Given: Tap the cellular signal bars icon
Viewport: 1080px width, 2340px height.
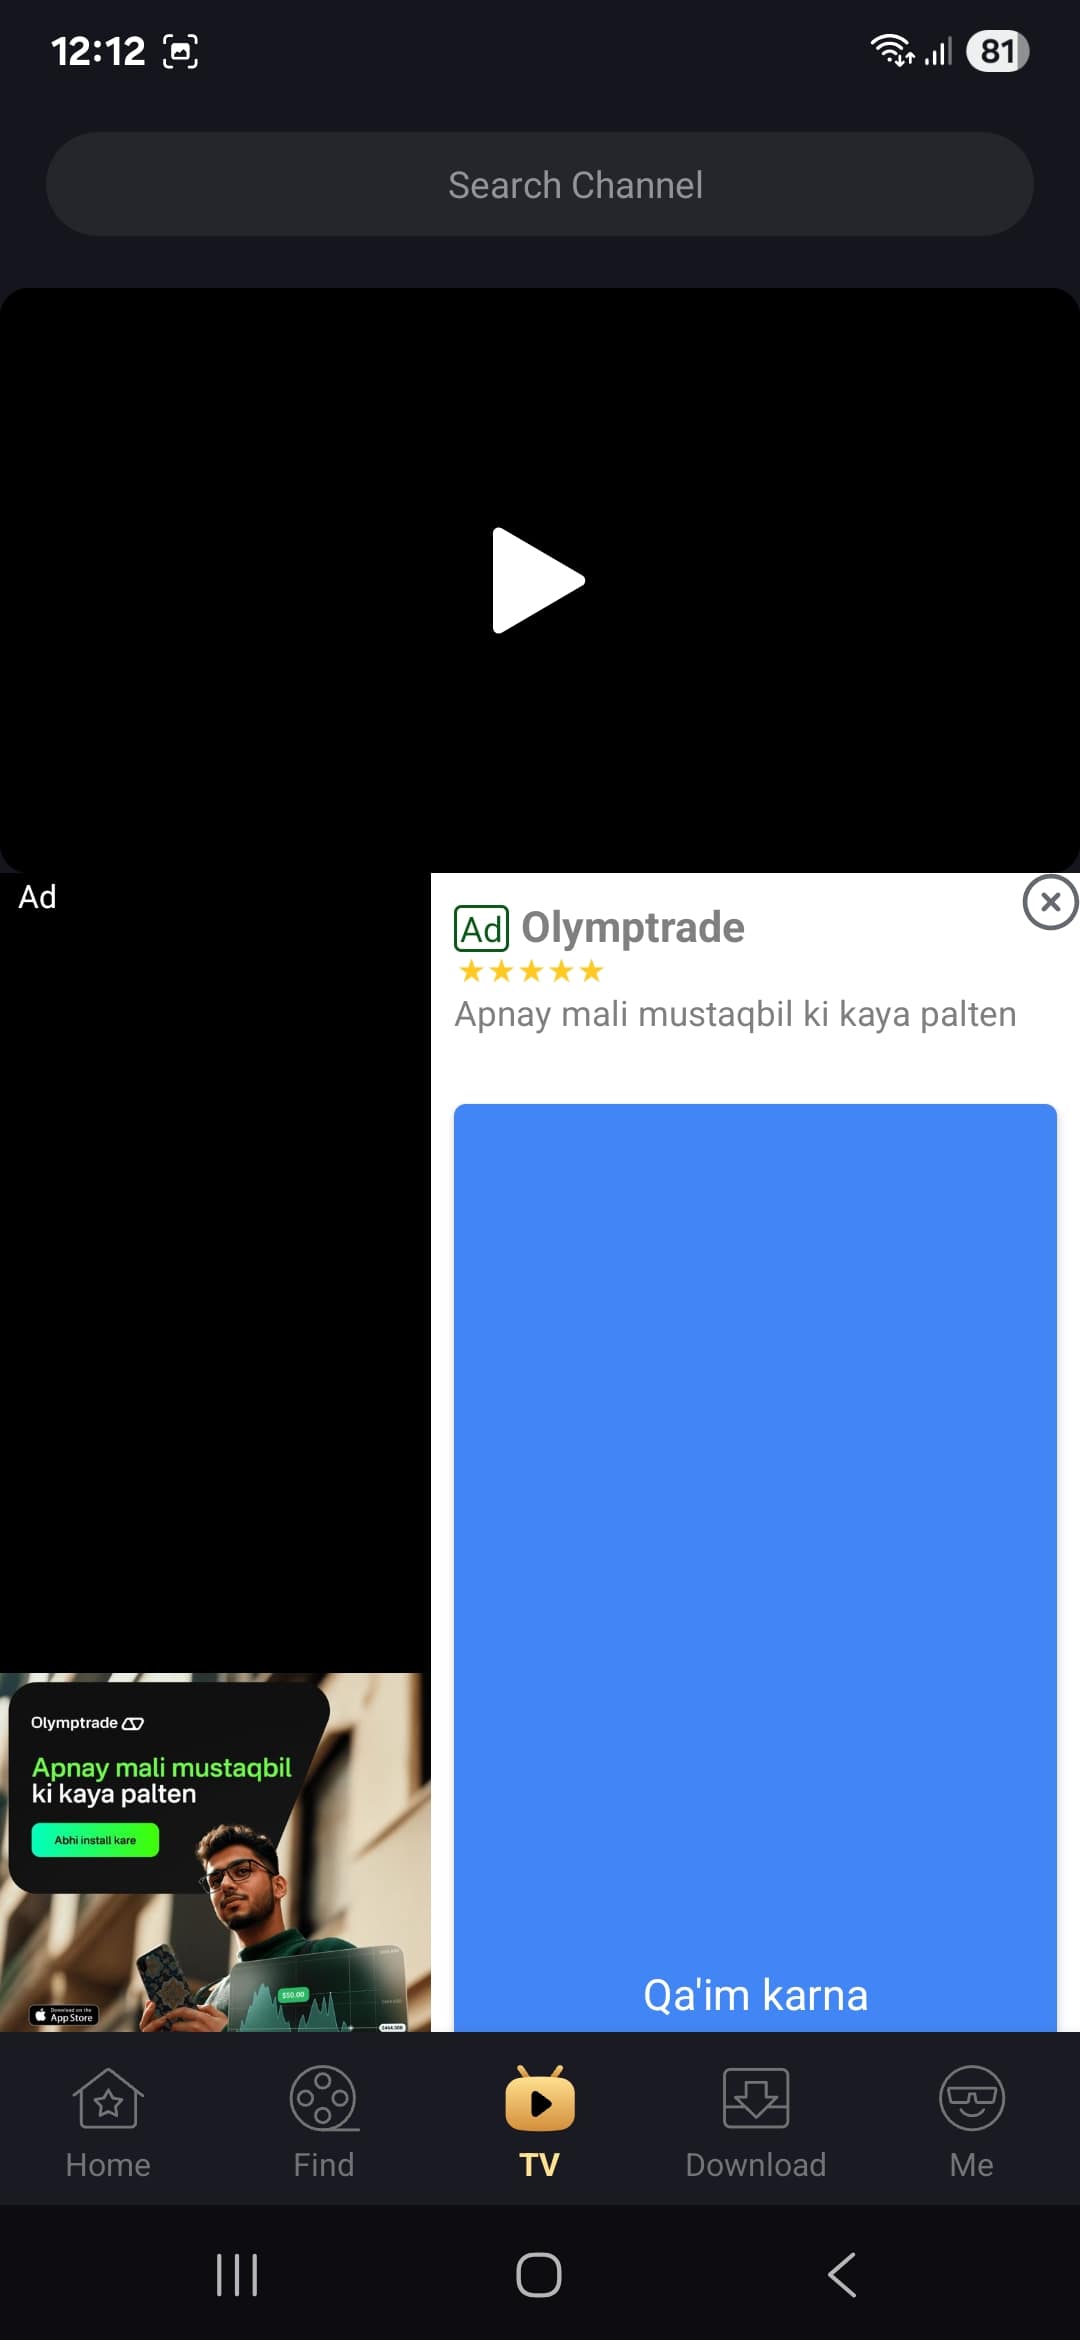Looking at the screenshot, I should [938, 51].
